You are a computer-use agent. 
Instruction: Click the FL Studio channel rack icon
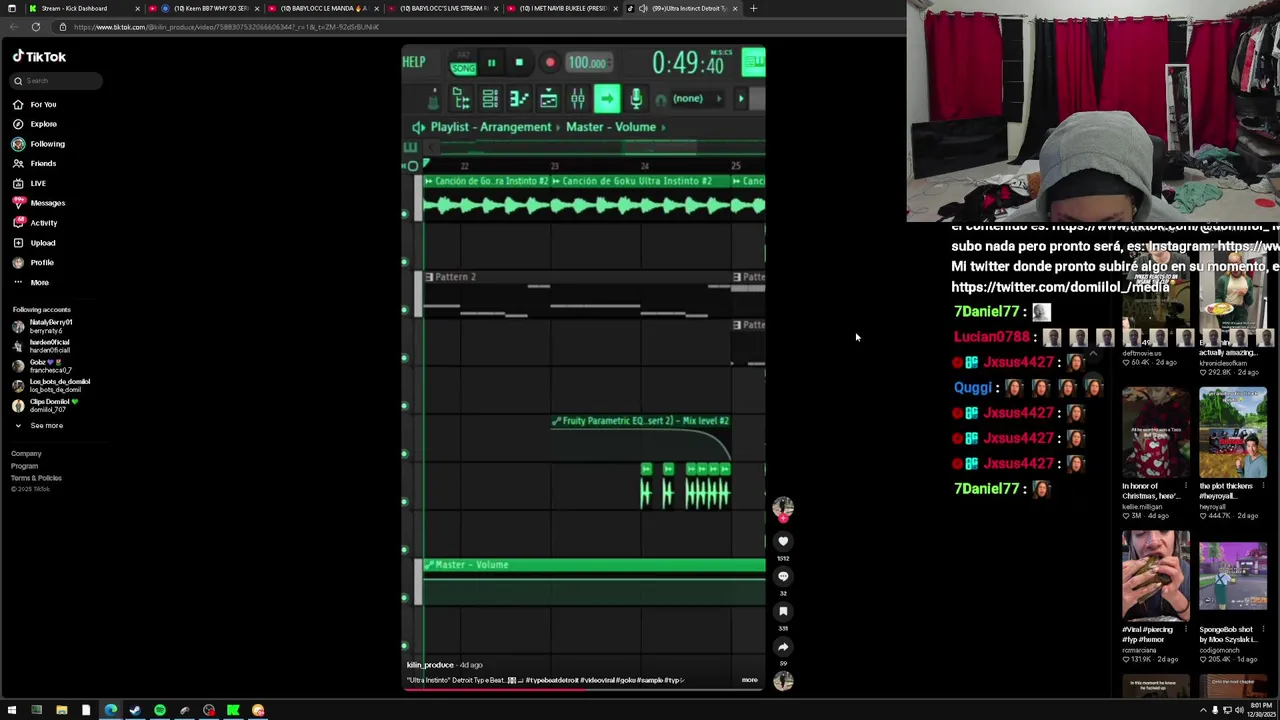click(490, 98)
